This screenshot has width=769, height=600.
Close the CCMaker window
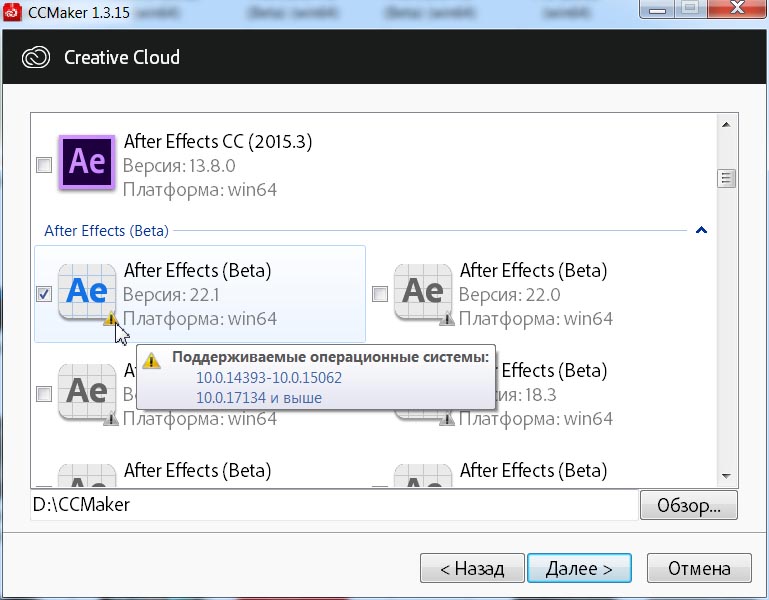[x=738, y=9]
